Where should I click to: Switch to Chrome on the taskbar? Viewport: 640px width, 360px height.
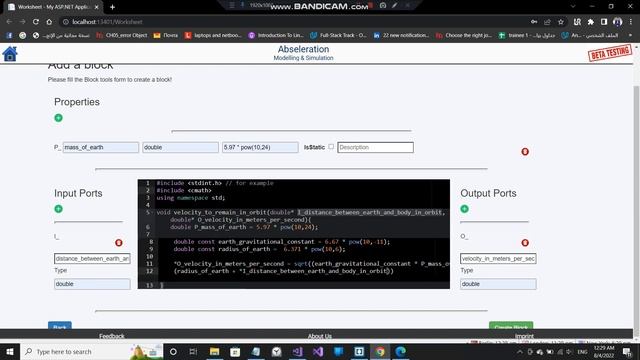[x=380, y=351]
